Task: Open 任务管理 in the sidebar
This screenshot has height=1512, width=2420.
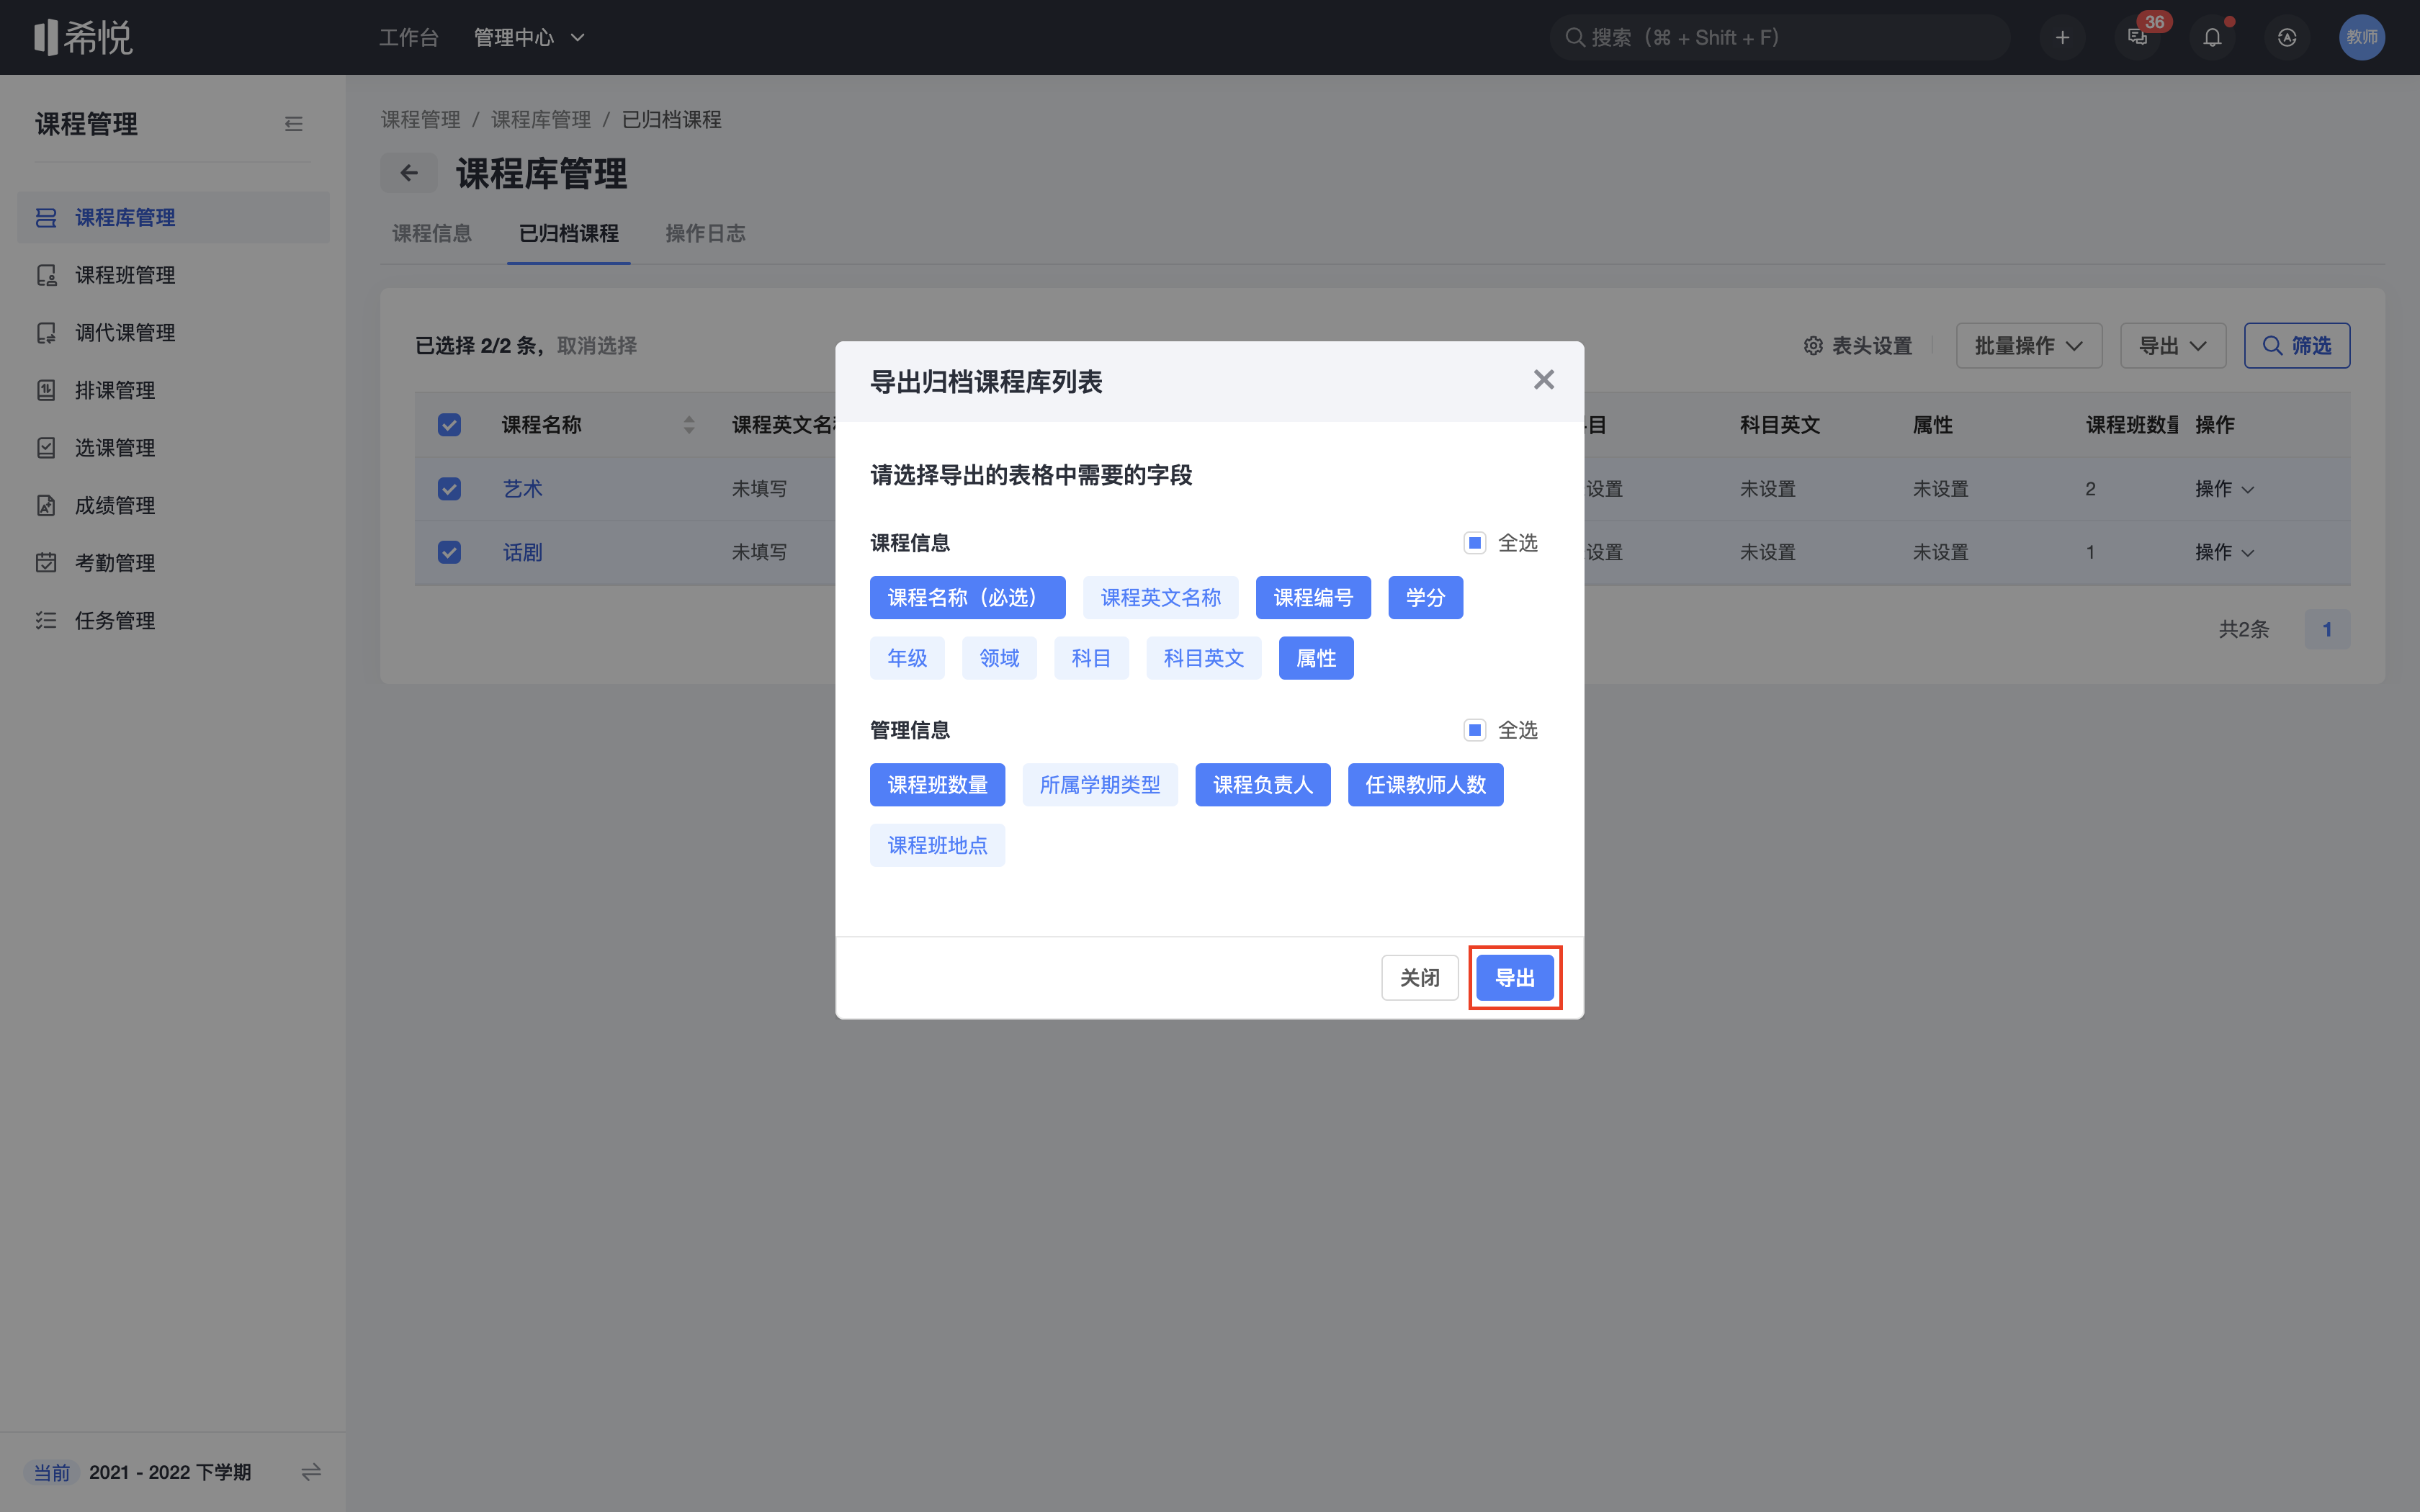Action: pos(173,620)
